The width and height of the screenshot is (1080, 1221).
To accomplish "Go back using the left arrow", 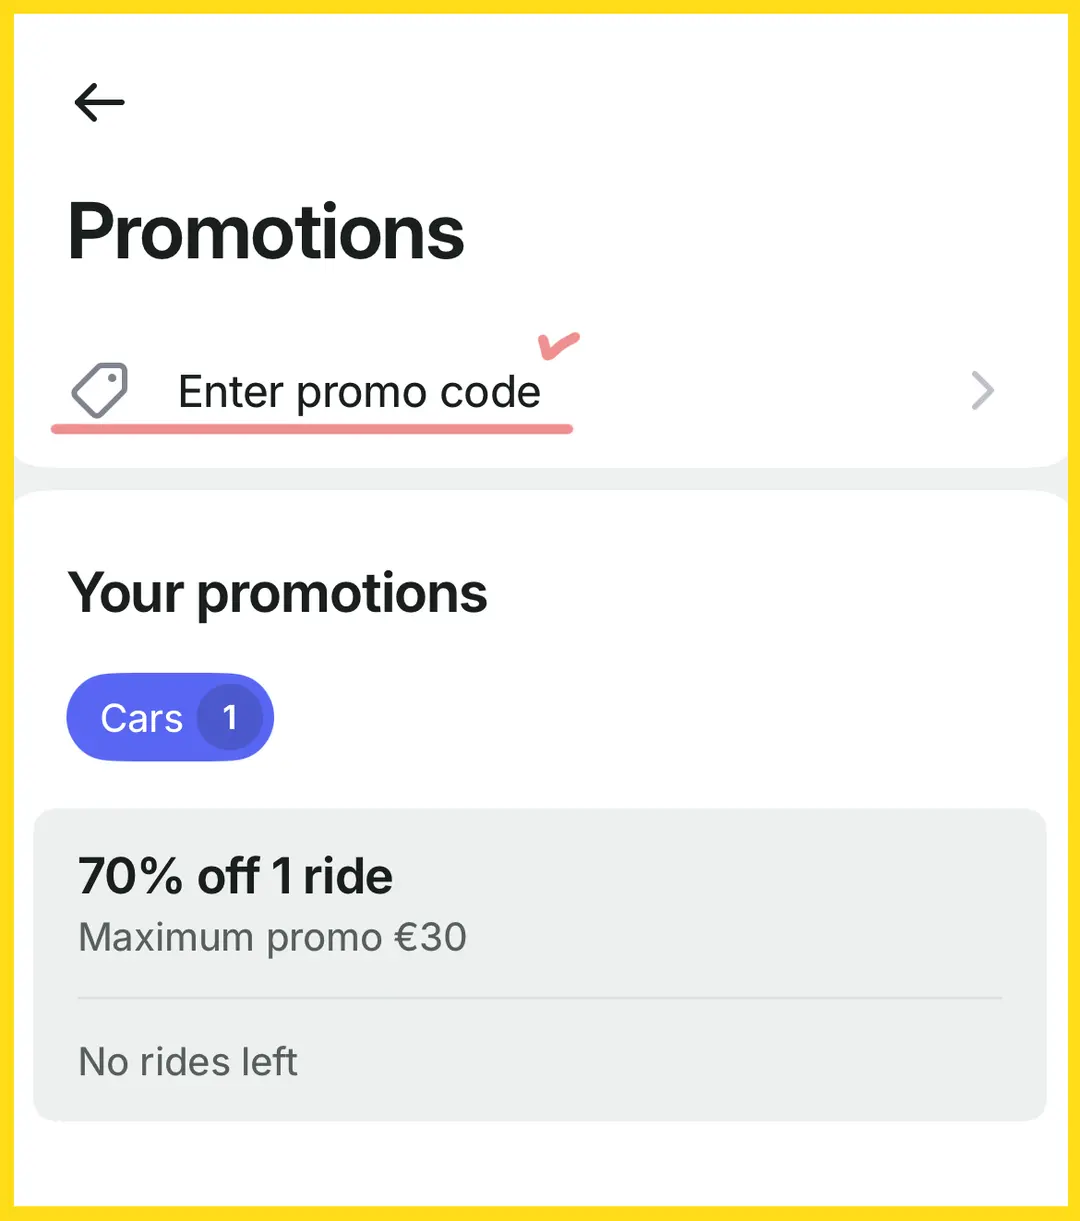I will tap(99, 102).
